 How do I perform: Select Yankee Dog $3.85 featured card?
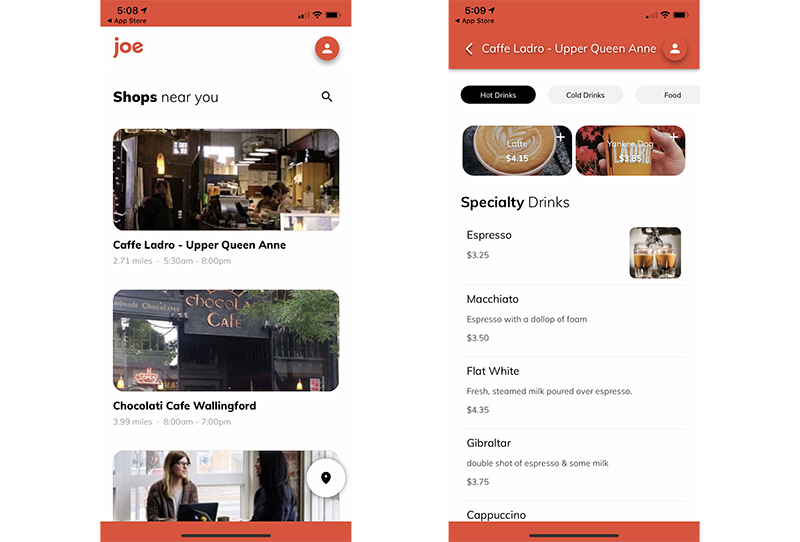(631, 151)
